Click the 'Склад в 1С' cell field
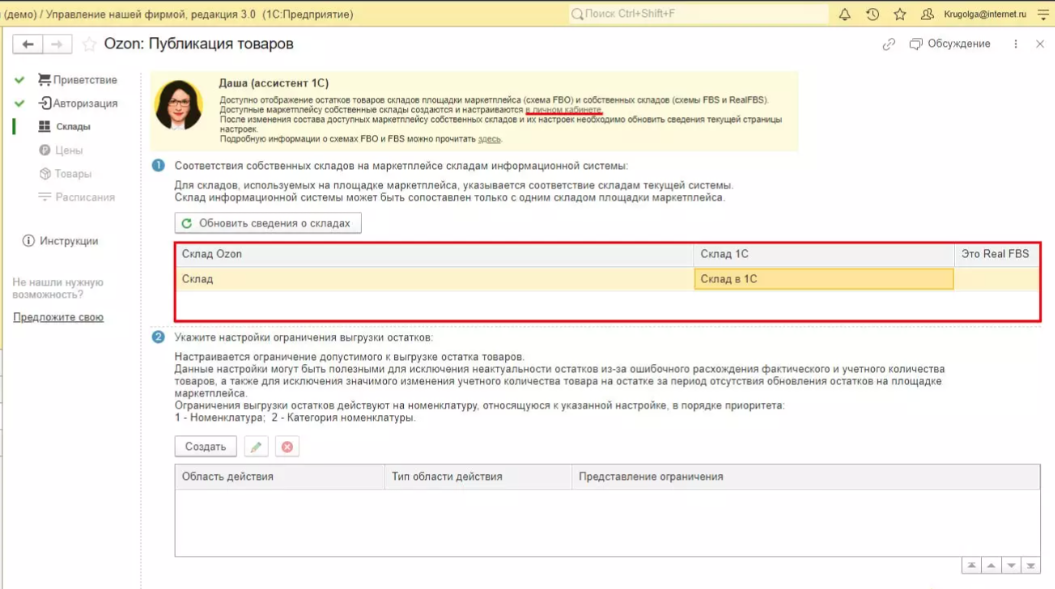The image size is (1055, 589). coord(824,279)
